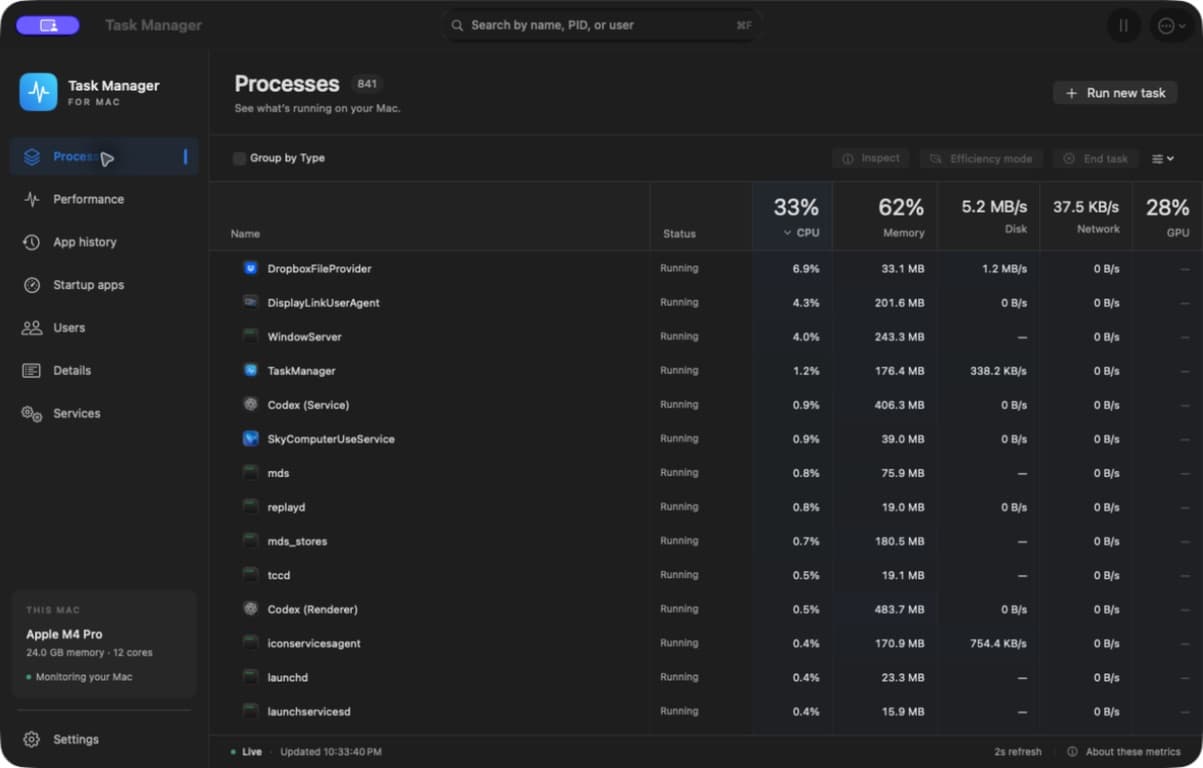Click the search field
This screenshot has height=768, width=1203.
click(x=602, y=25)
